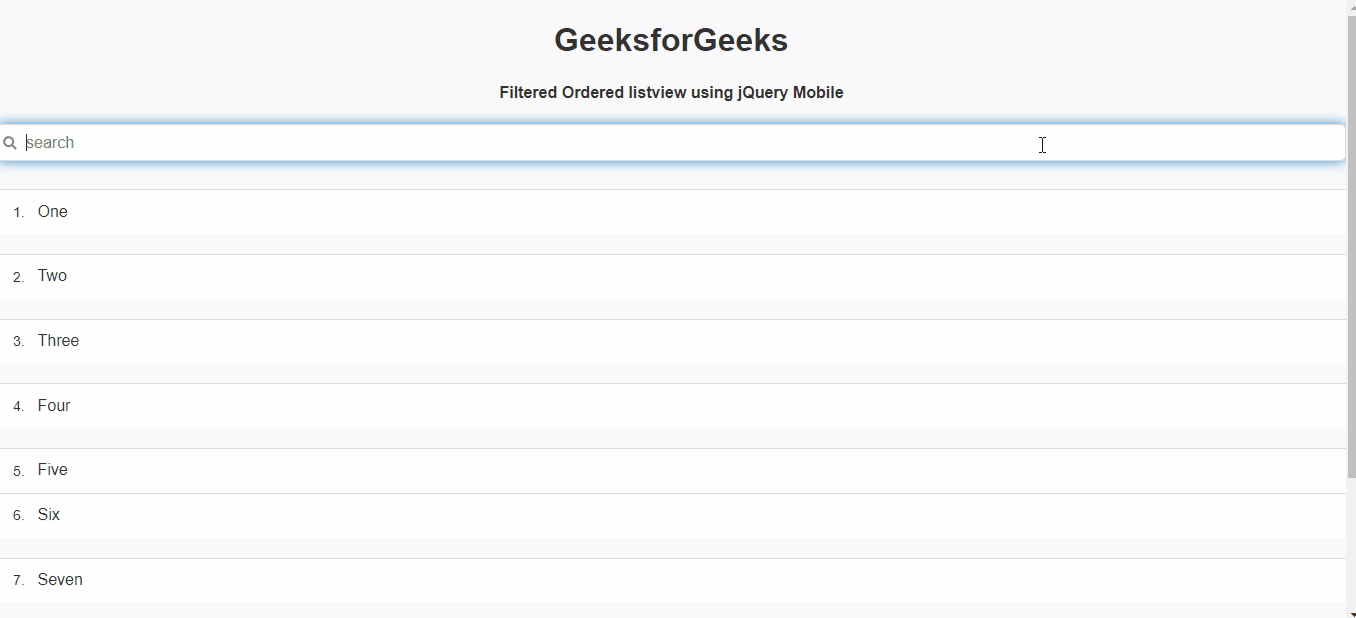
Task: Click the numeral 7. list marker
Action: click(19, 581)
